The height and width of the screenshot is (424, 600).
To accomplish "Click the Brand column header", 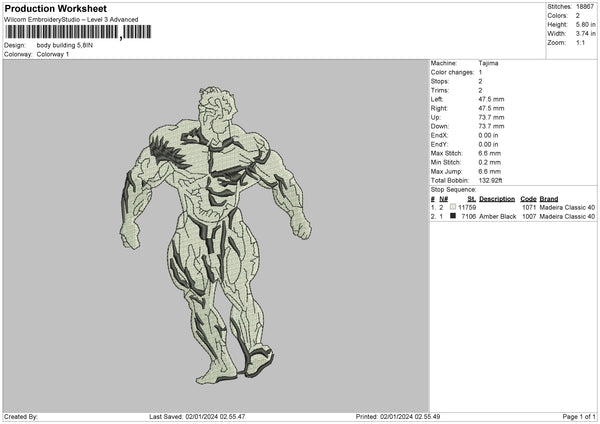I will click(x=549, y=198).
